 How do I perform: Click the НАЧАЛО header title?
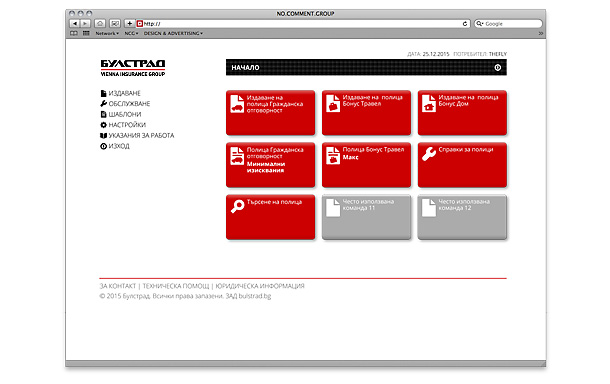tap(245, 68)
